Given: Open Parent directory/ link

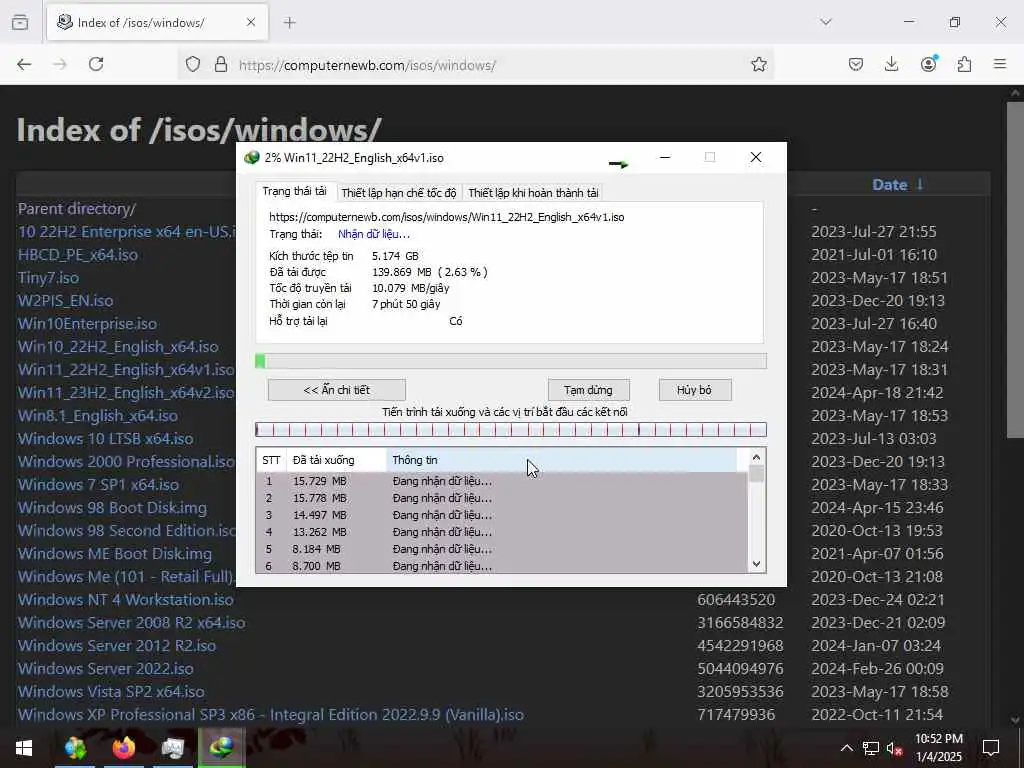Looking at the screenshot, I should (76, 209).
